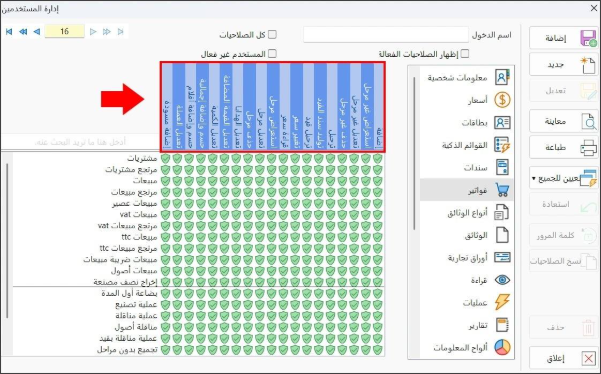601x374 pixels.
Task: Open the قراءة eye icon category
Action: click(x=502, y=280)
